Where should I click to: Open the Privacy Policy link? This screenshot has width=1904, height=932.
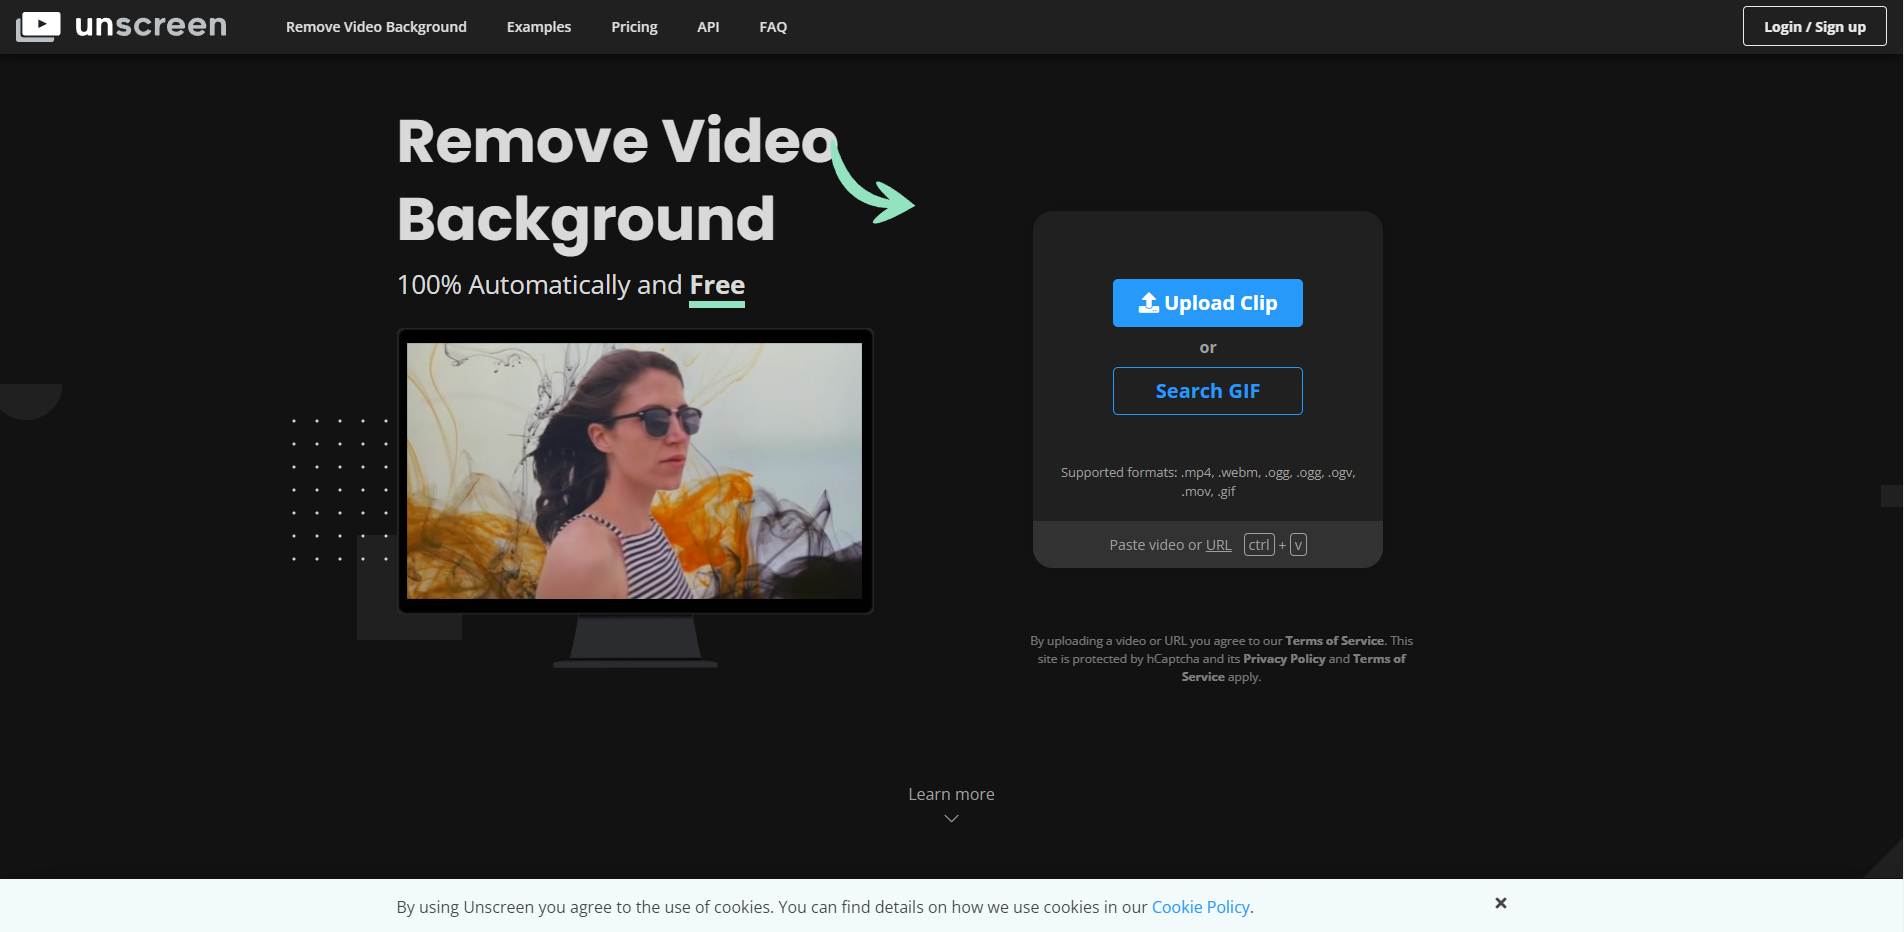1284,658
